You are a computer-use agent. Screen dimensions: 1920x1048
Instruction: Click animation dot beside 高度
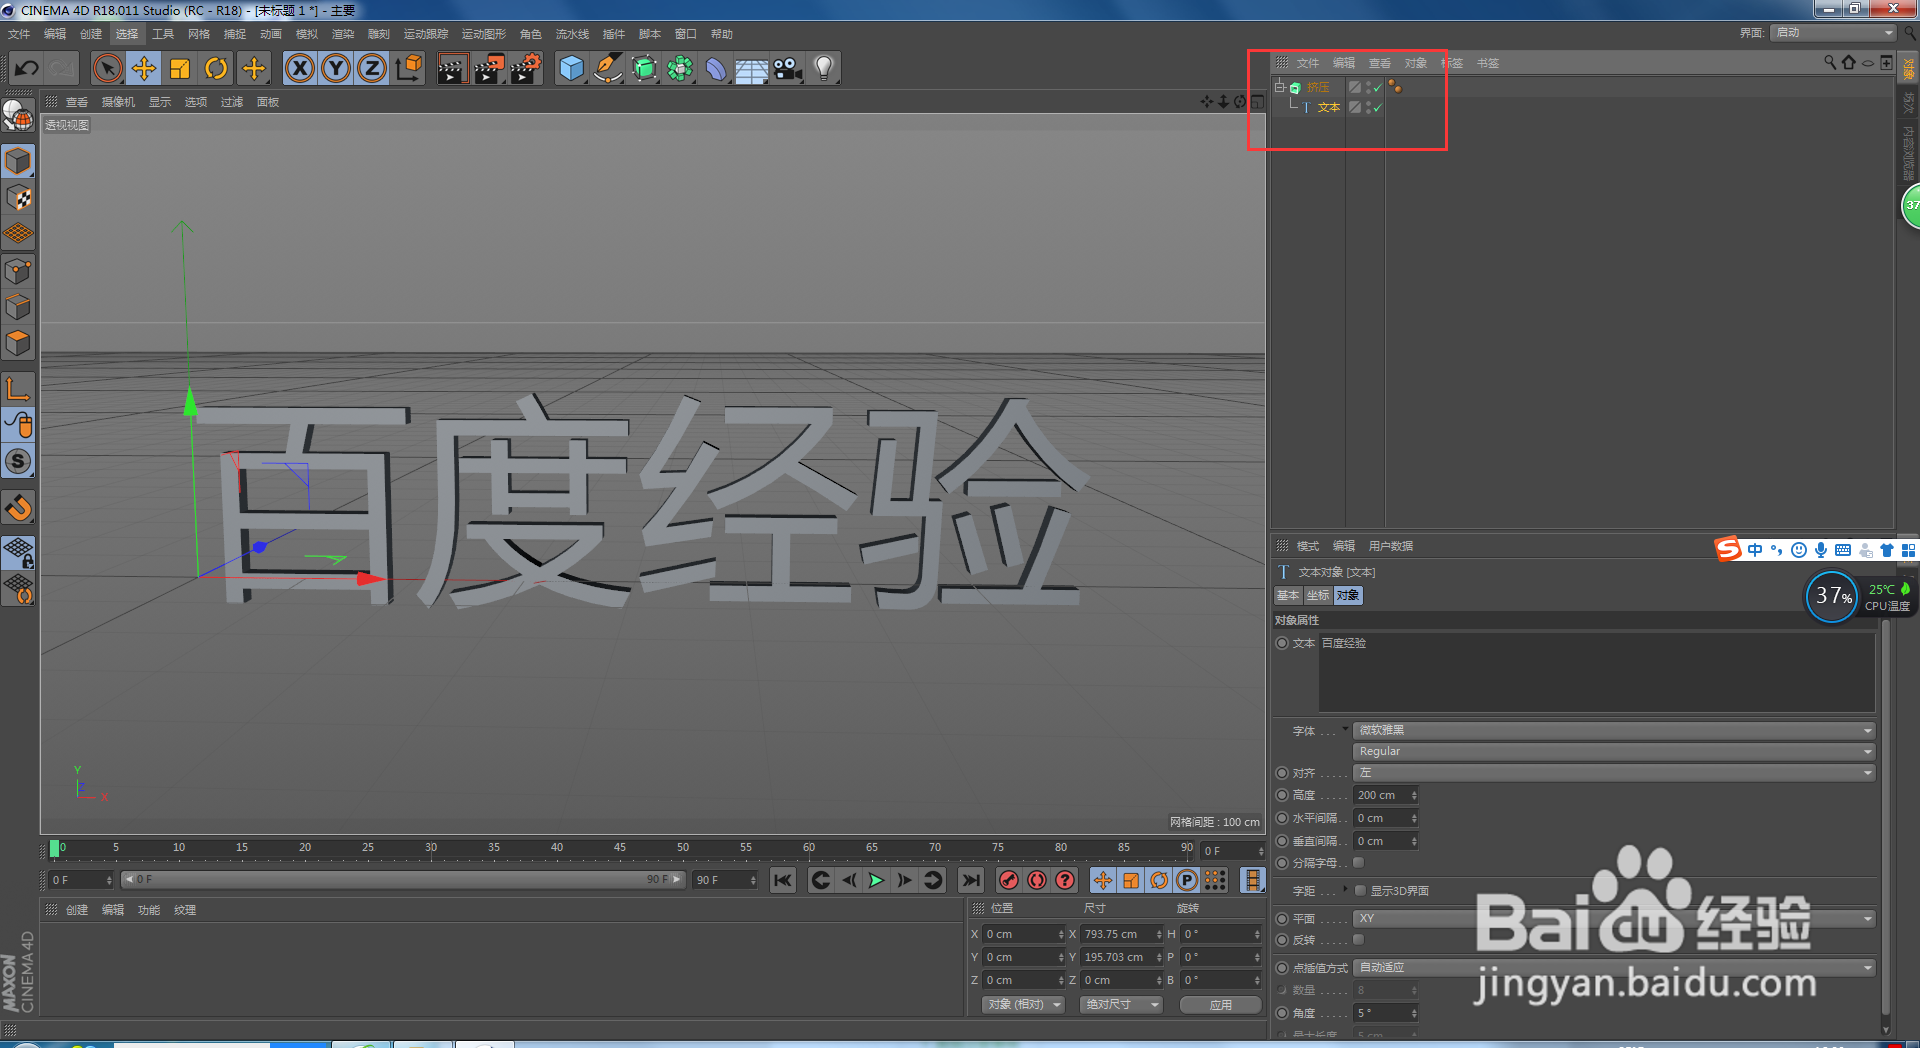[1282, 795]
